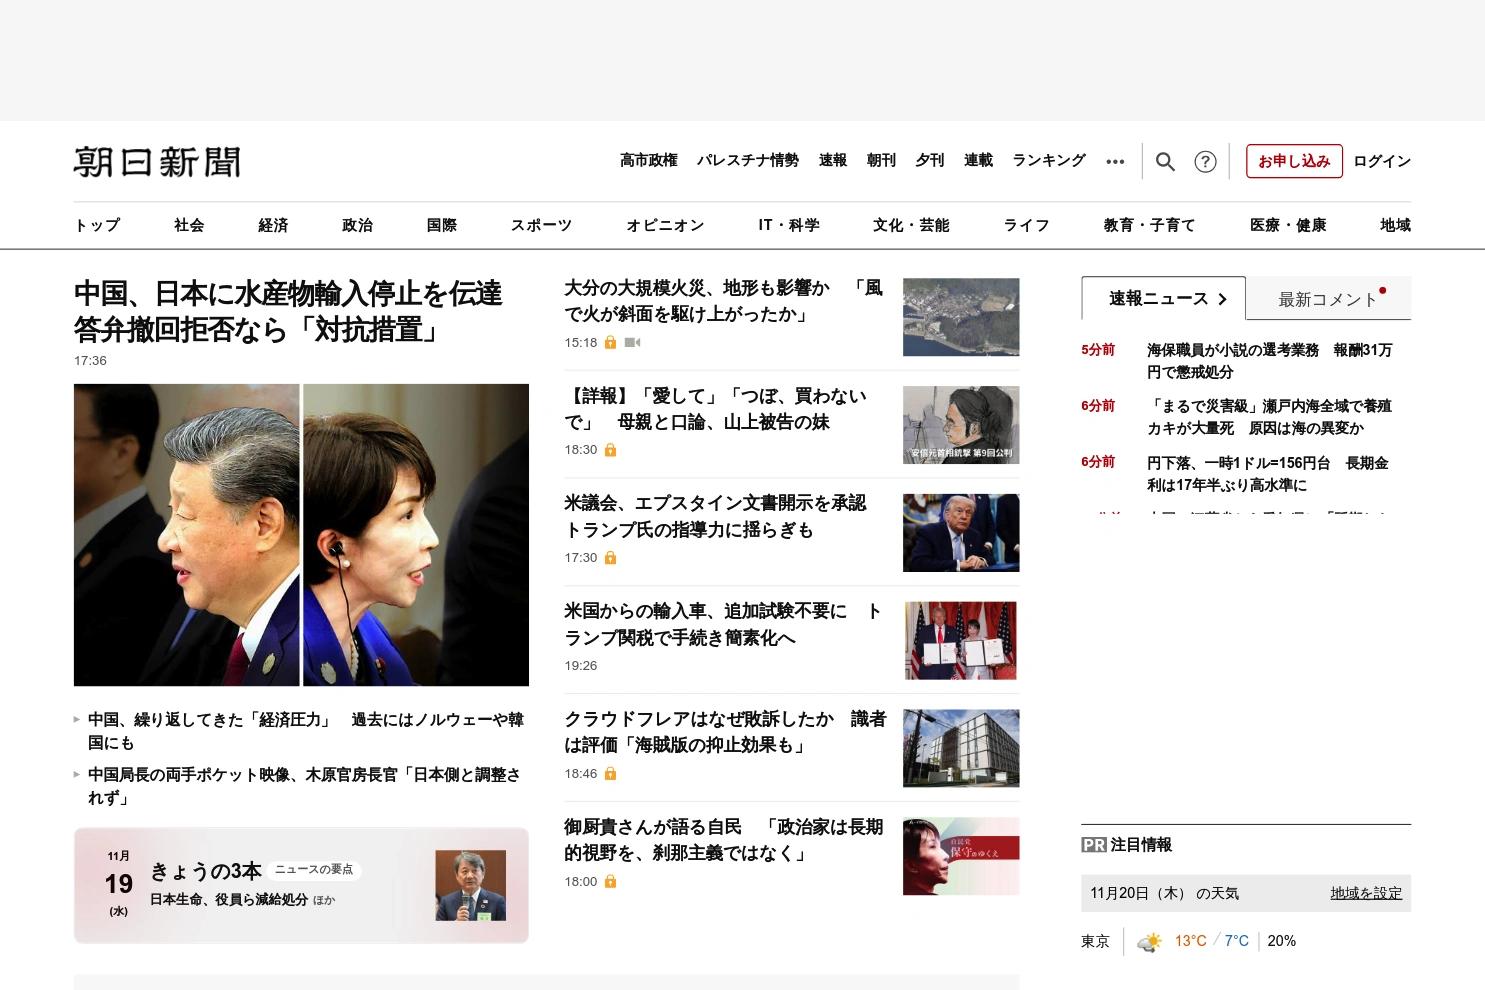Click the ログイン link
The width and height of the screenshot is (1485, 990).
click(x=1382, y=161)
